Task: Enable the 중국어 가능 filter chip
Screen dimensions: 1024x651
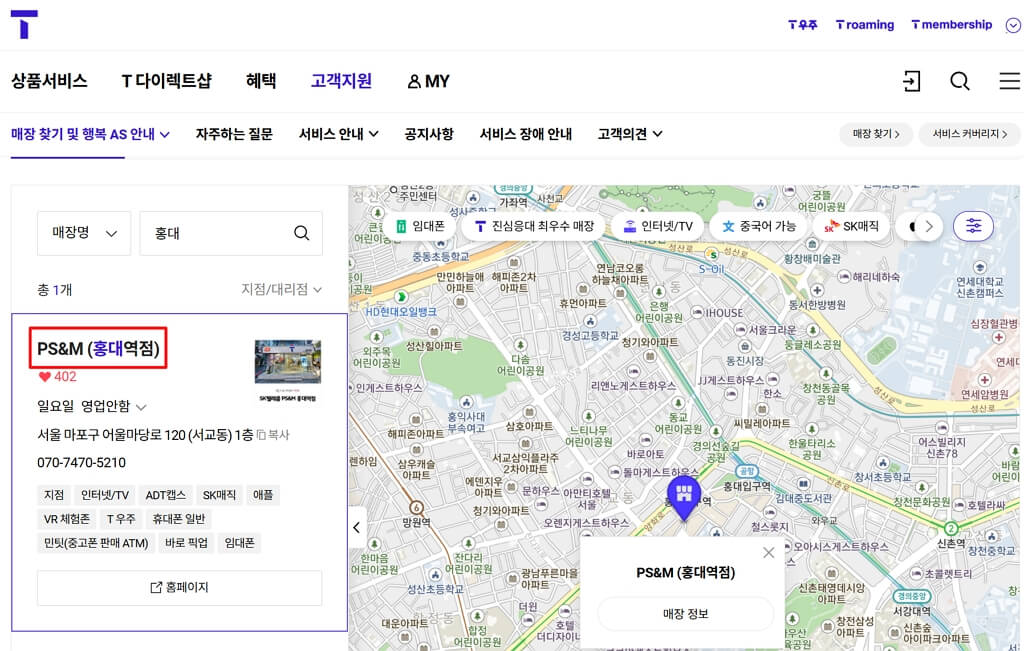Action: 758,227
